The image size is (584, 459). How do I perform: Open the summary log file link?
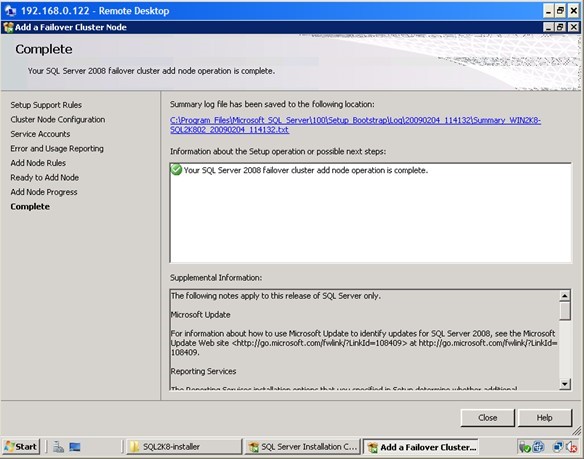tap(355, 125)
